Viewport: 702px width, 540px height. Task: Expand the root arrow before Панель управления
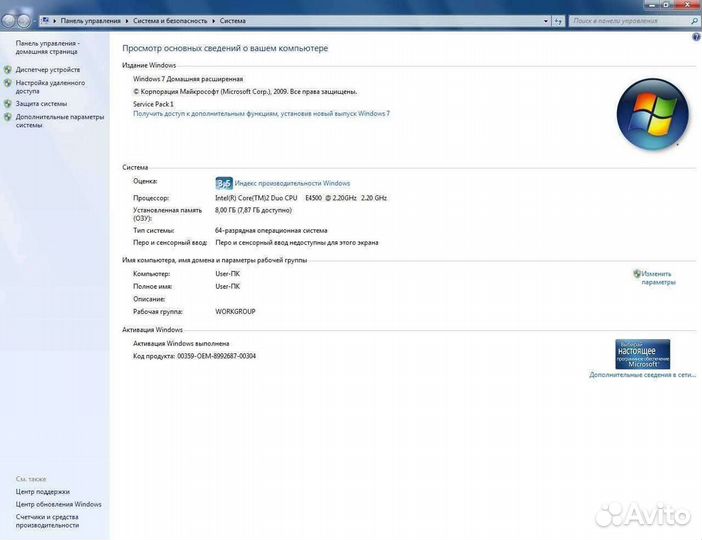coord(55,21)
